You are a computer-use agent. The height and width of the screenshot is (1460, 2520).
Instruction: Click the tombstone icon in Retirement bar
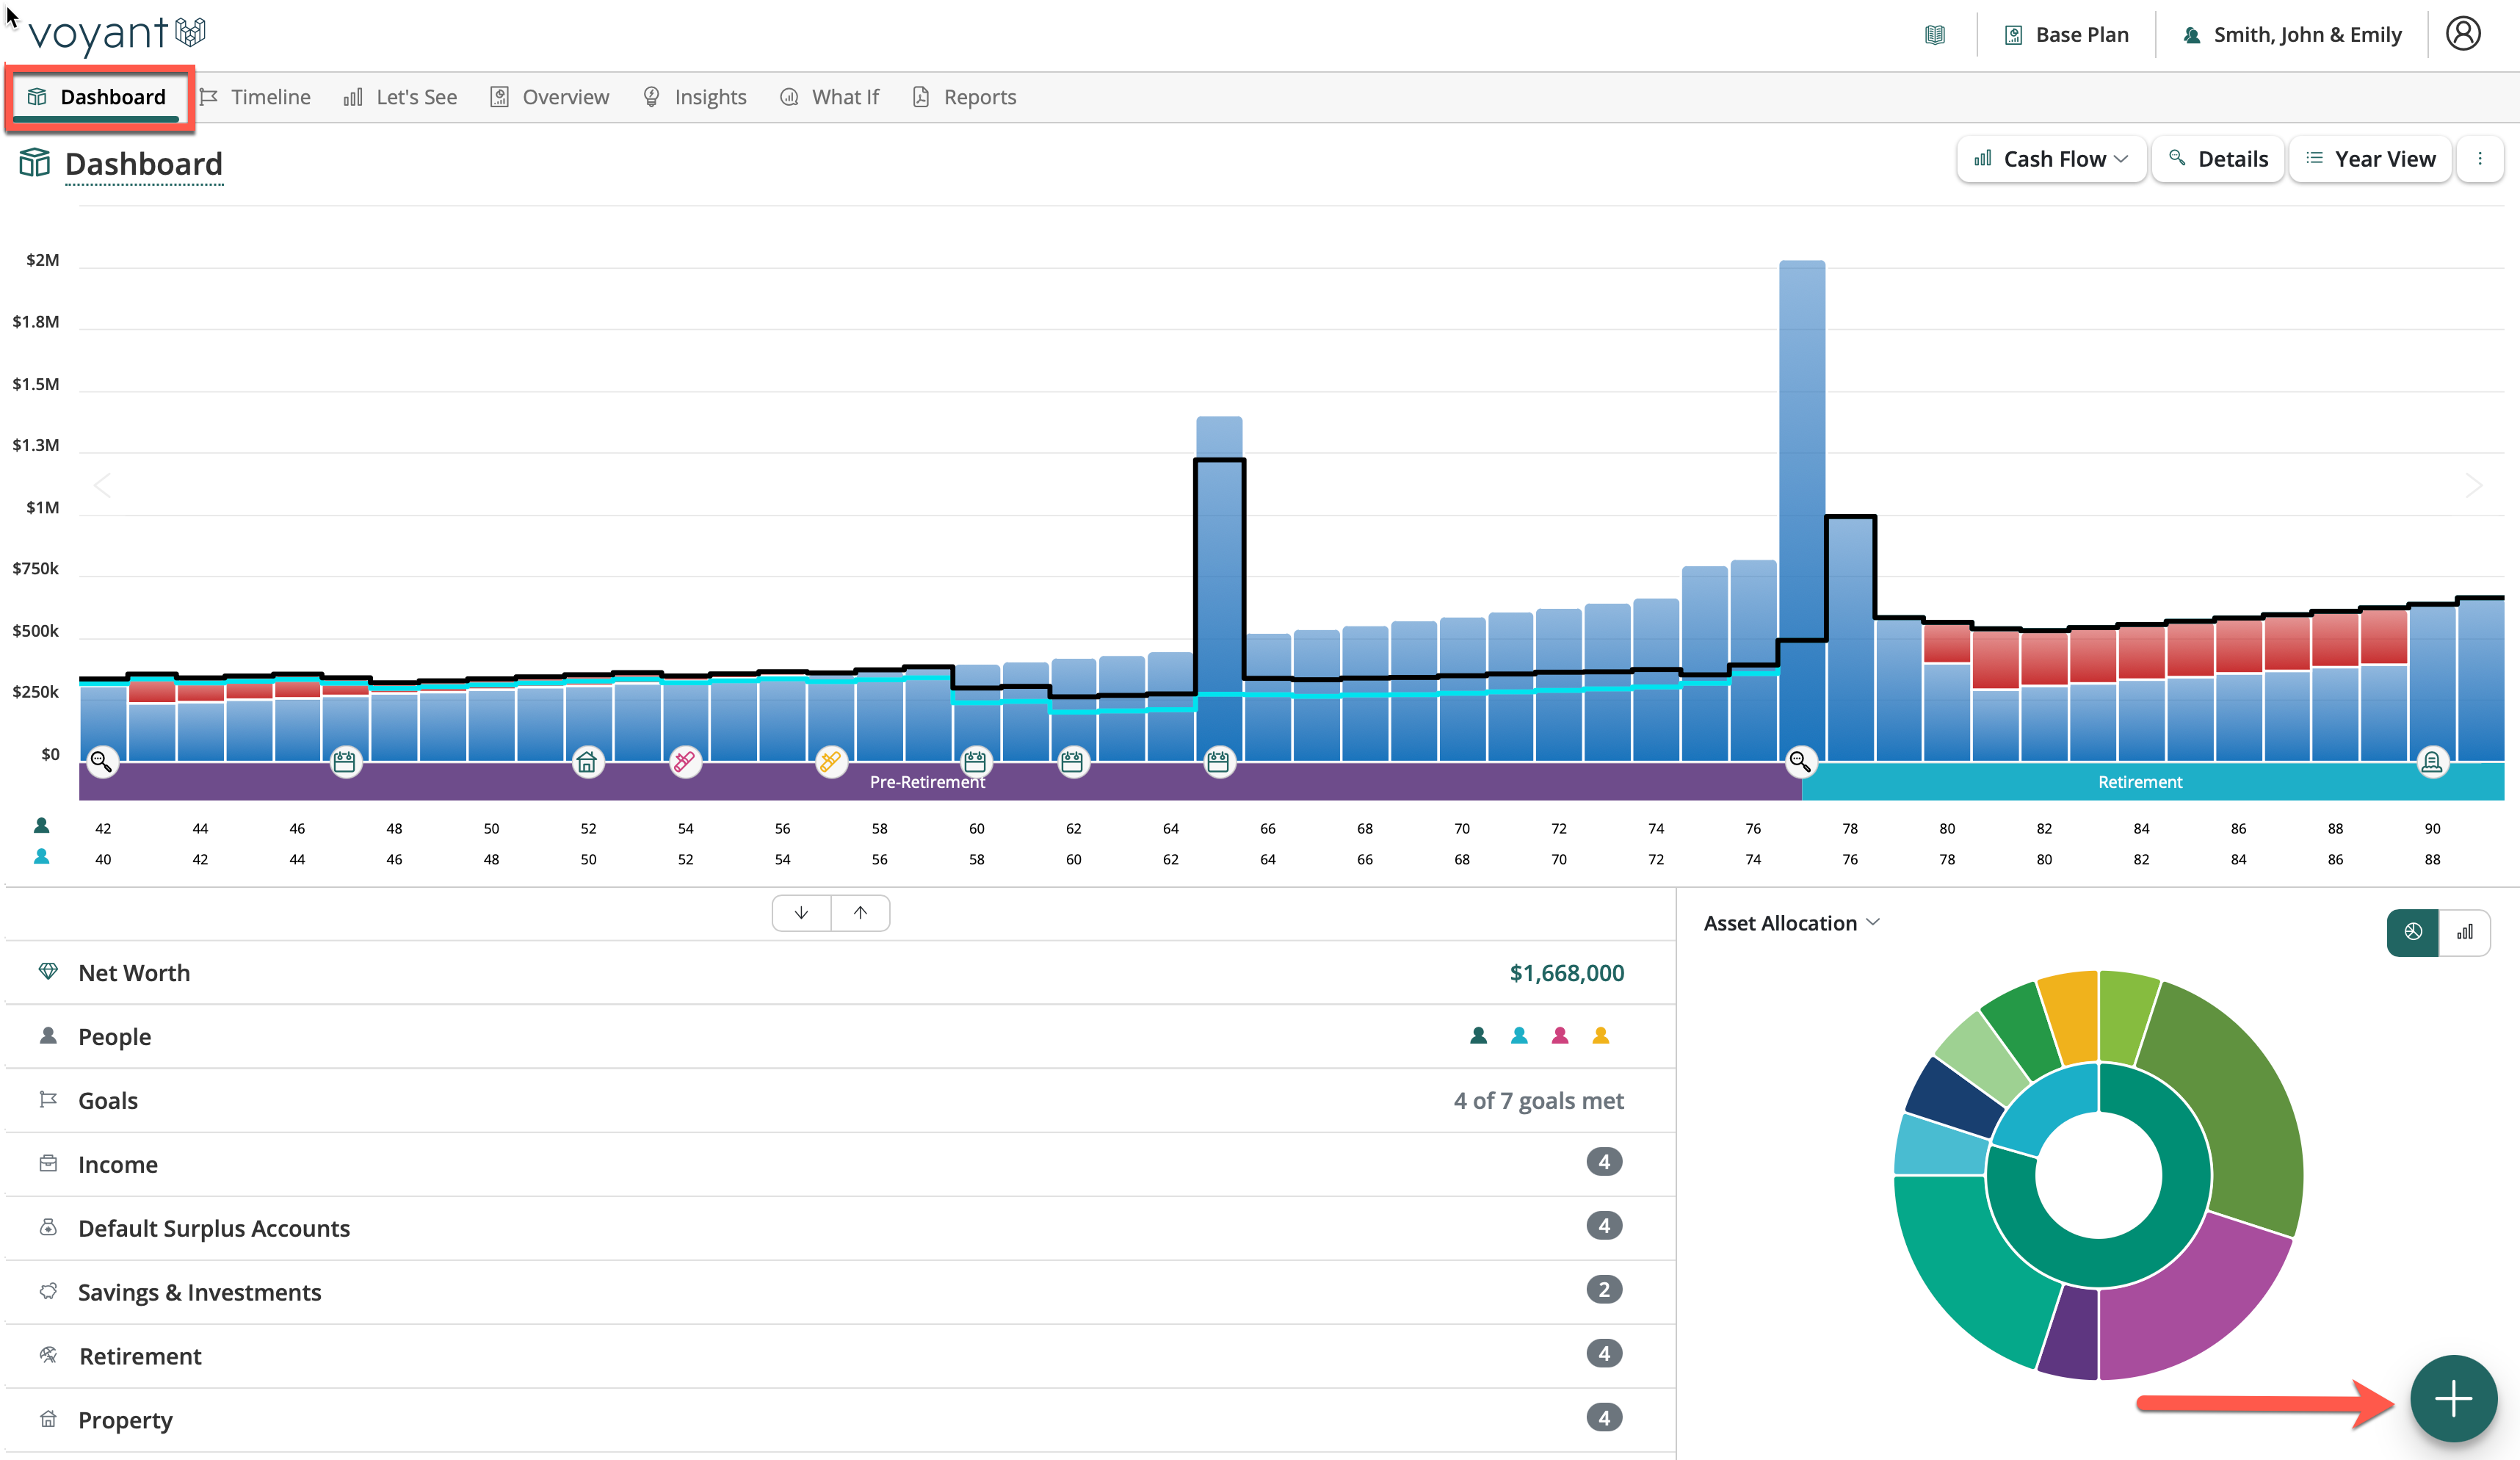click(x=2432, y=762)
